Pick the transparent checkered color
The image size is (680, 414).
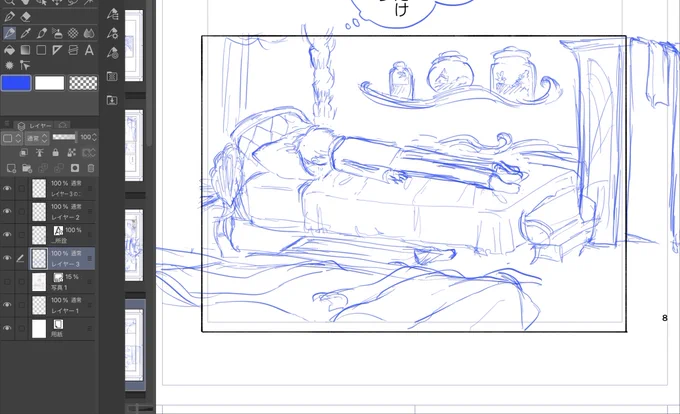[83, 83]
